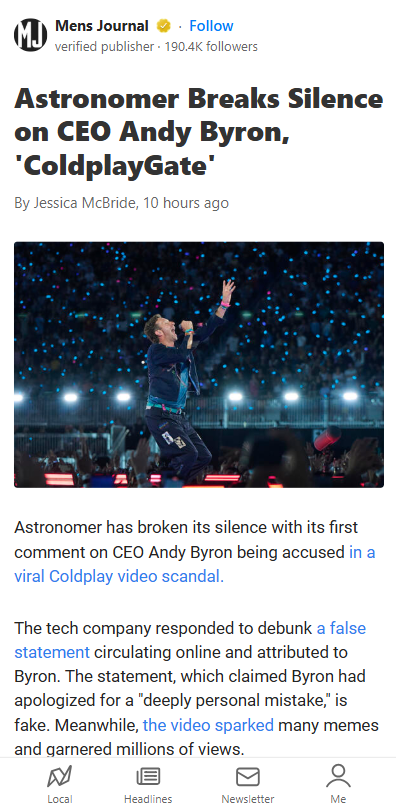Open the 'in a viral Coldplay video scandal' link
This screenshot has width=396, height=809.
click(195, 564)
